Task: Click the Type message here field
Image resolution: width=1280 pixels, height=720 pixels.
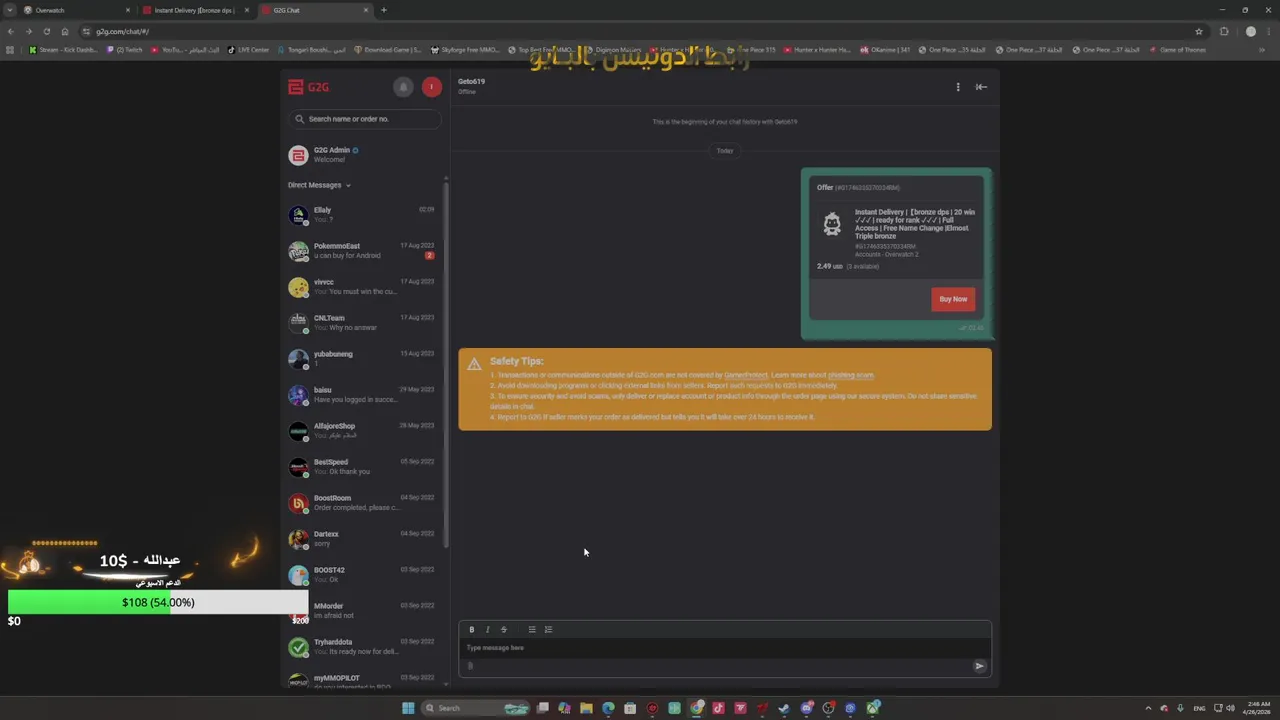Action: tap(725, 648)
